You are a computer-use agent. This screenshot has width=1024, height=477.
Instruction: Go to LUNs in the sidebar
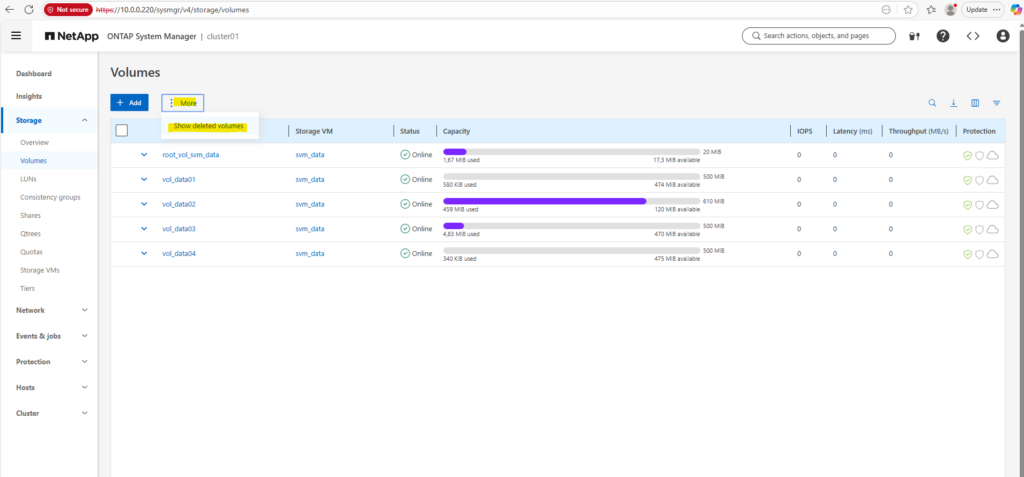[29, 179]
